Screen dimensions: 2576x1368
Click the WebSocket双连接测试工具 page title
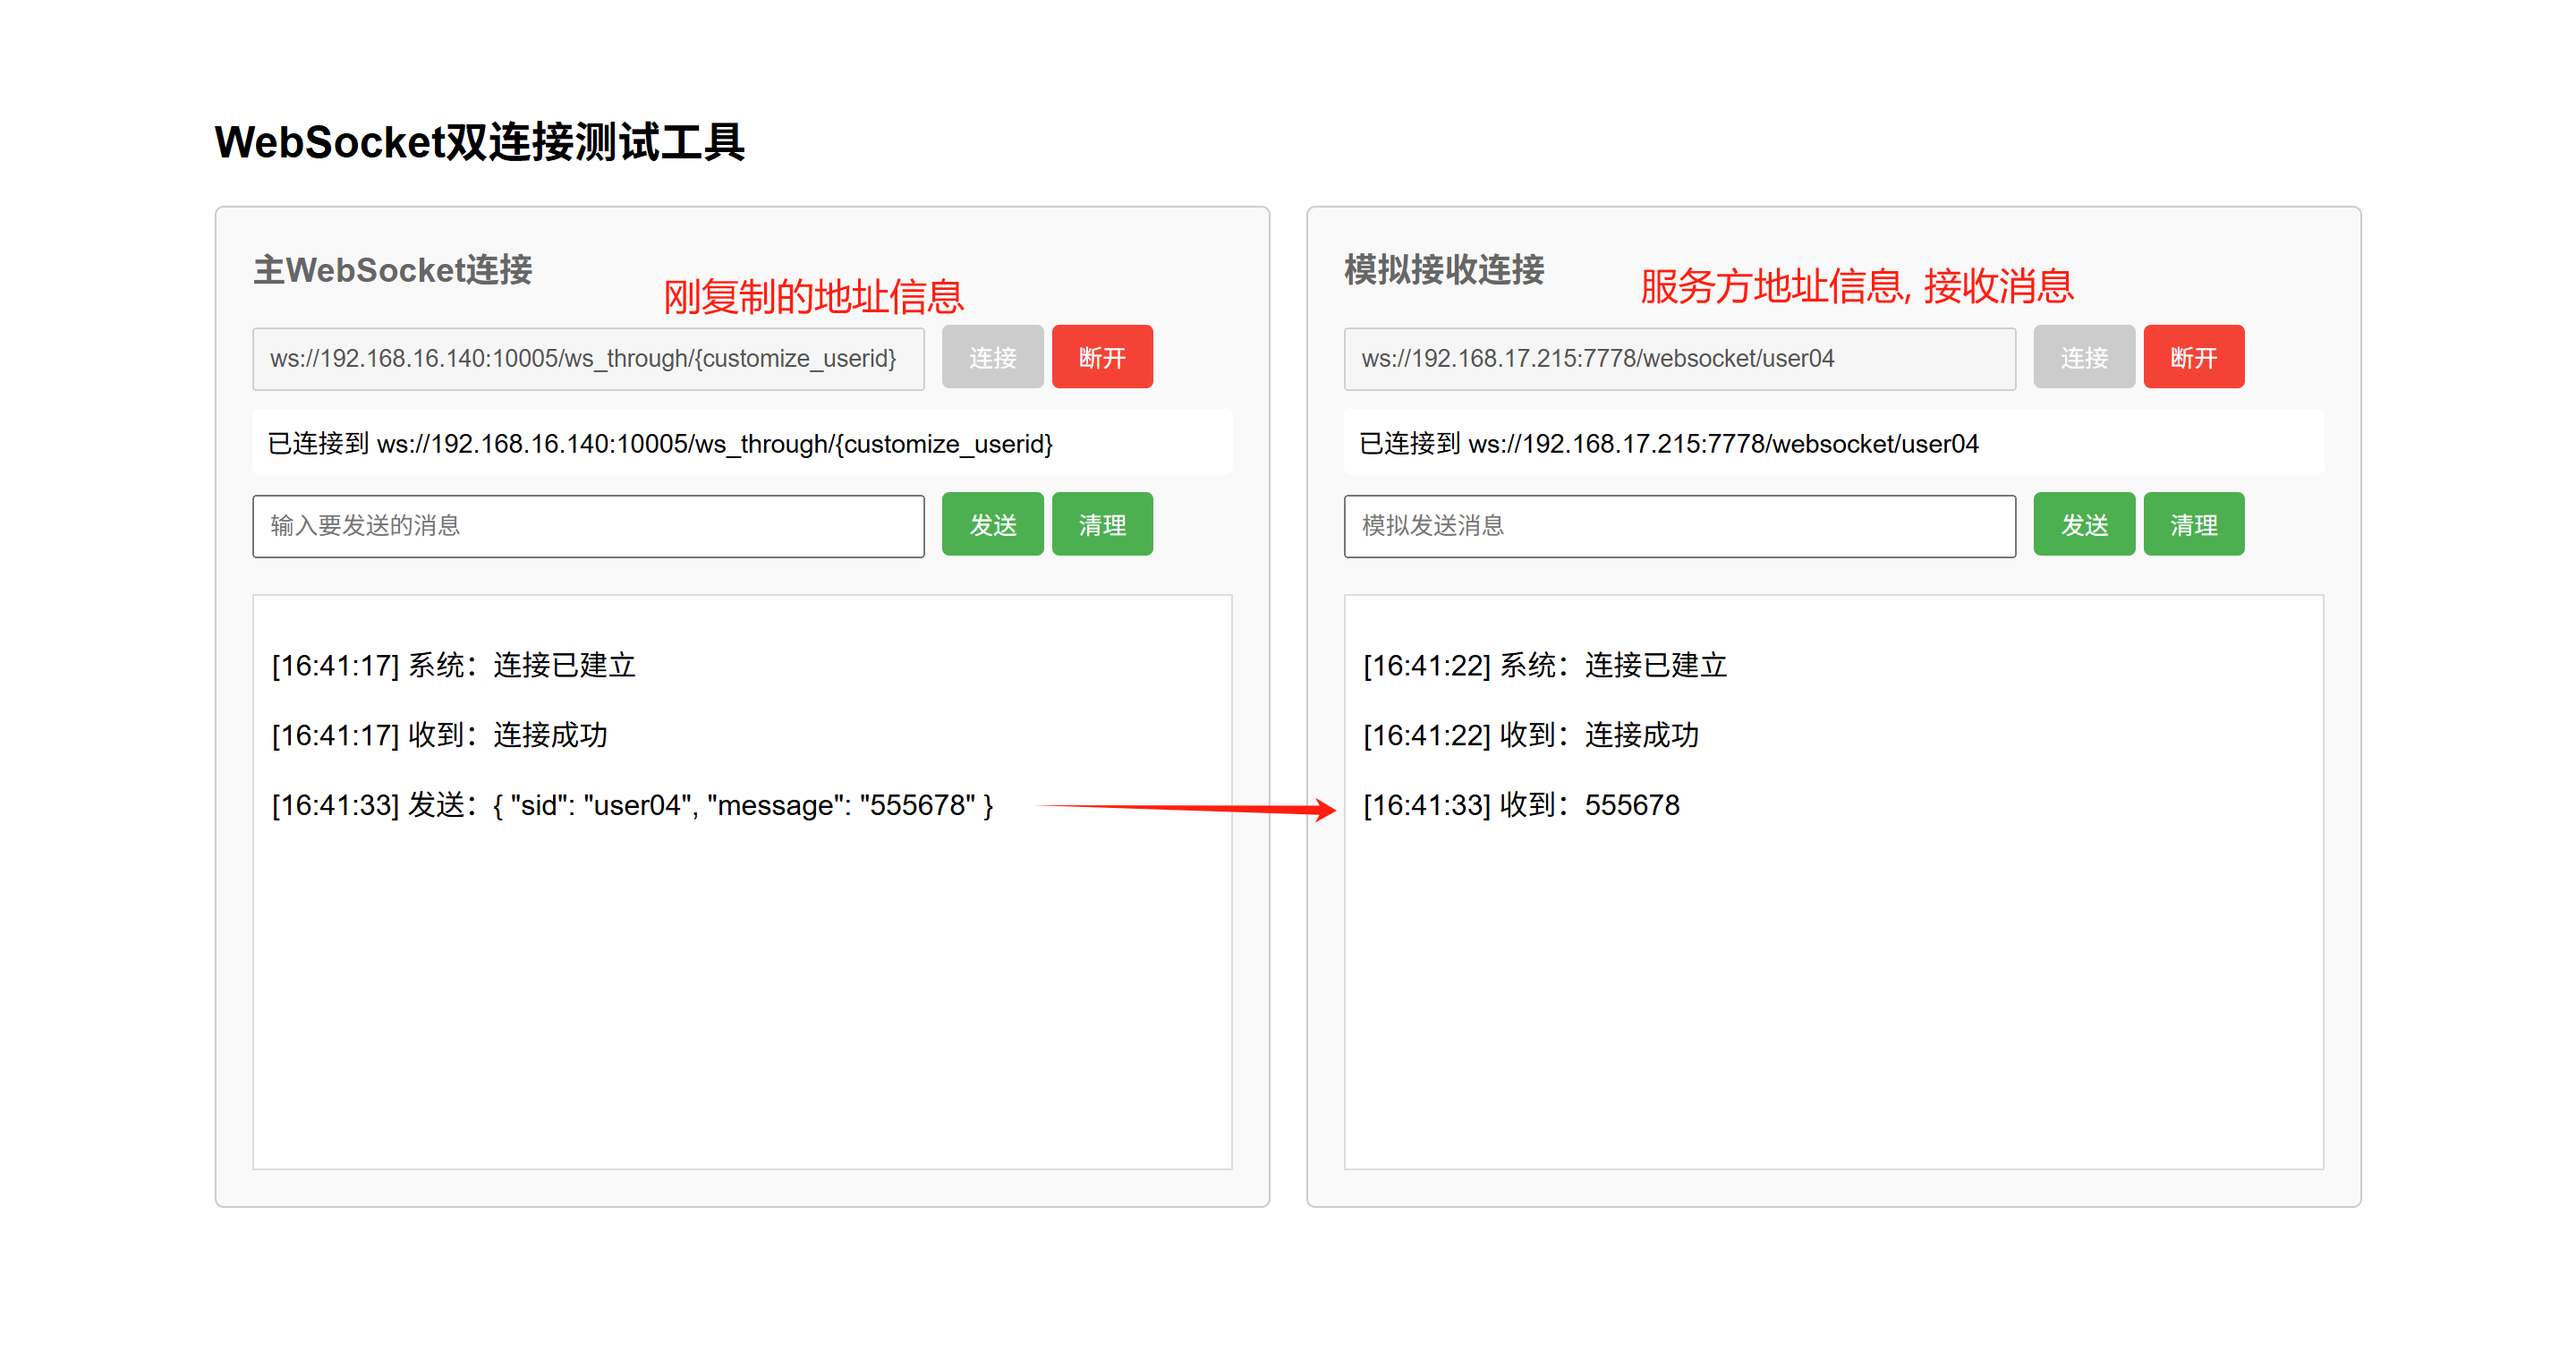pyautogui.click(x=479, y=142)
